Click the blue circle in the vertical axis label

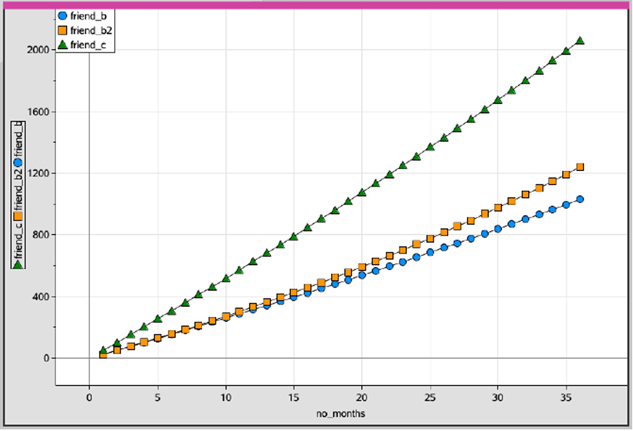18,162
